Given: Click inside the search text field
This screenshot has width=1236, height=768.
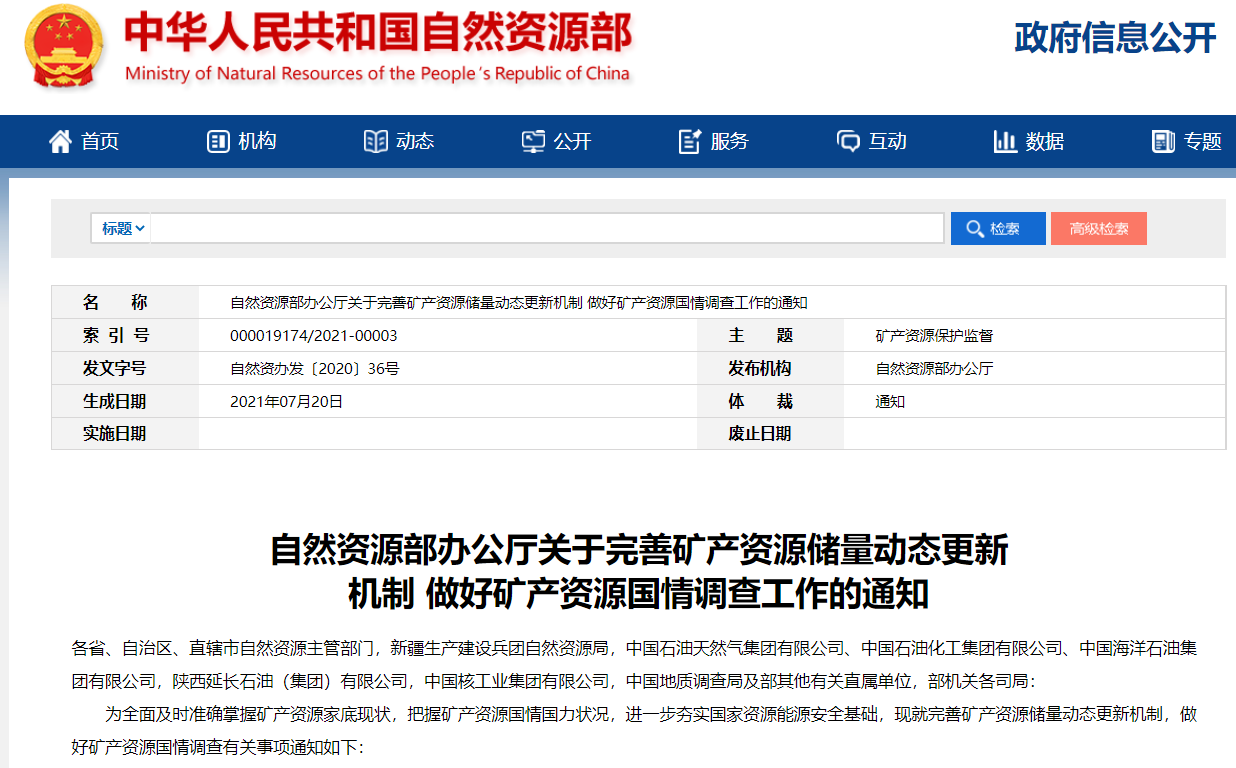Looking at the screenshot, I should click(546, 229).
